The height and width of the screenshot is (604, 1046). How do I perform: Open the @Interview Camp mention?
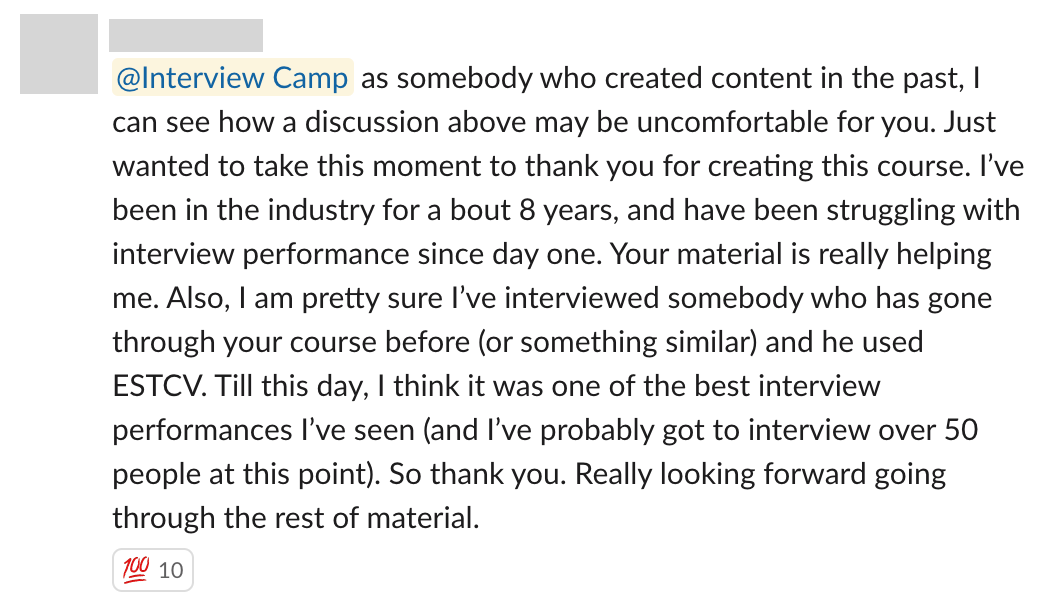coord(232,77)
